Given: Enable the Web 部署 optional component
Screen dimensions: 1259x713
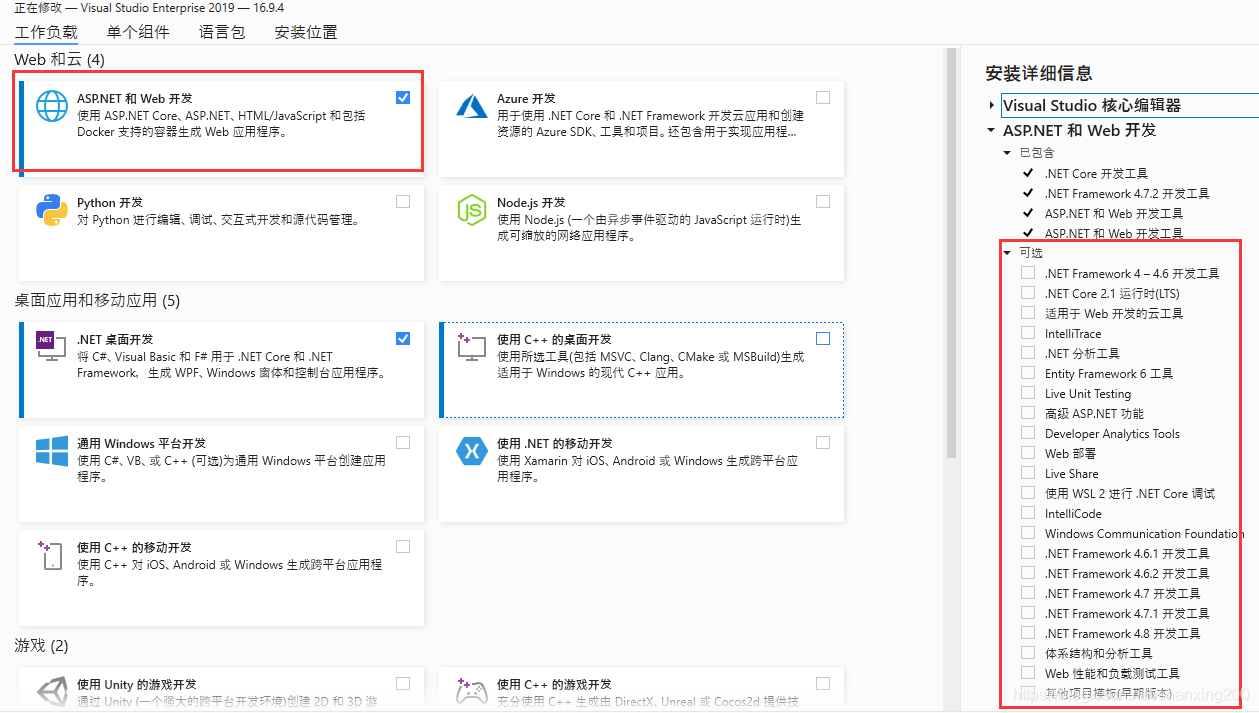Looking at the screenshot, I should [x=1028, y=453].
